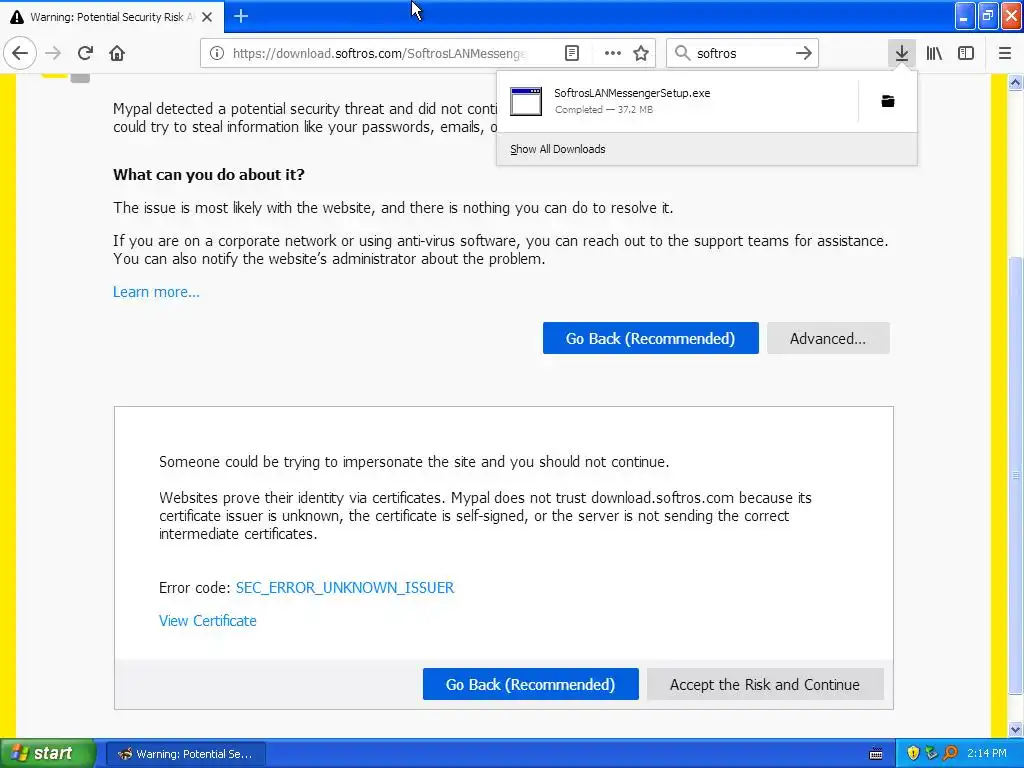The image size is (1024, 768).
Task: Close the Warning: Potential Security Risk tab
Action: (207, 17)
